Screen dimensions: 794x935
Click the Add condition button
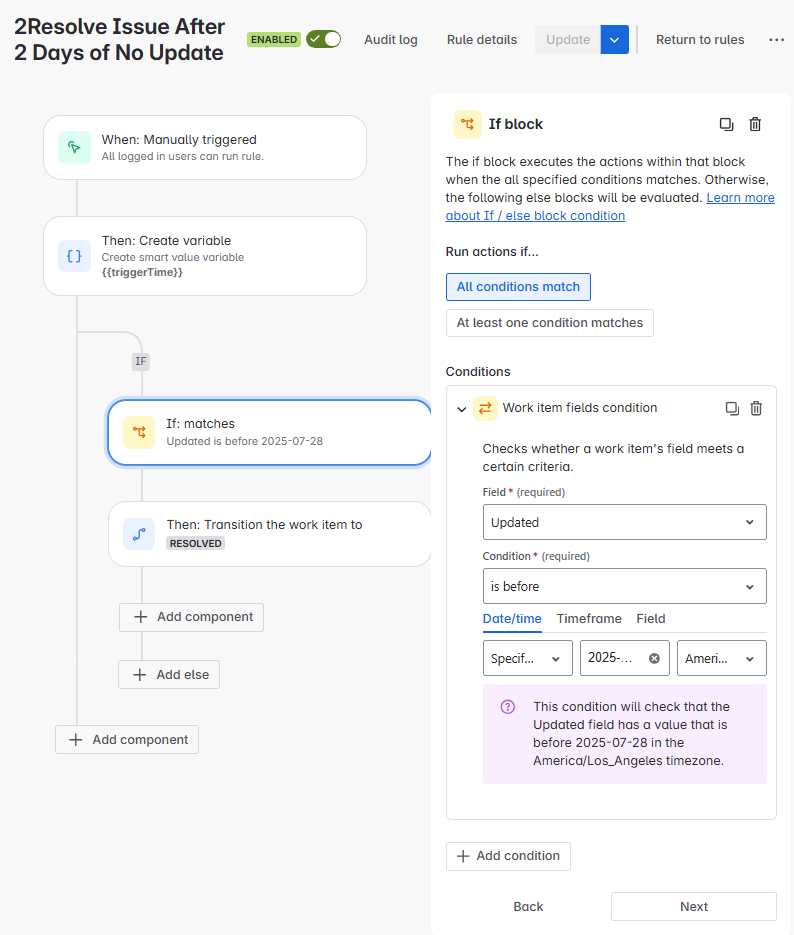point(508,856)
